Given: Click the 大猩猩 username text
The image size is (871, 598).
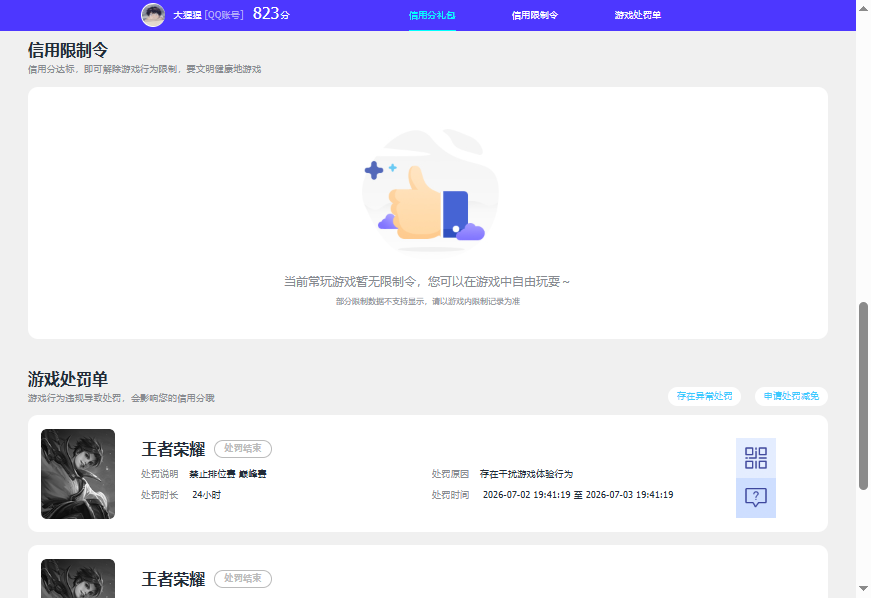Looking at the screenshot, I should [x=187, y=15].
